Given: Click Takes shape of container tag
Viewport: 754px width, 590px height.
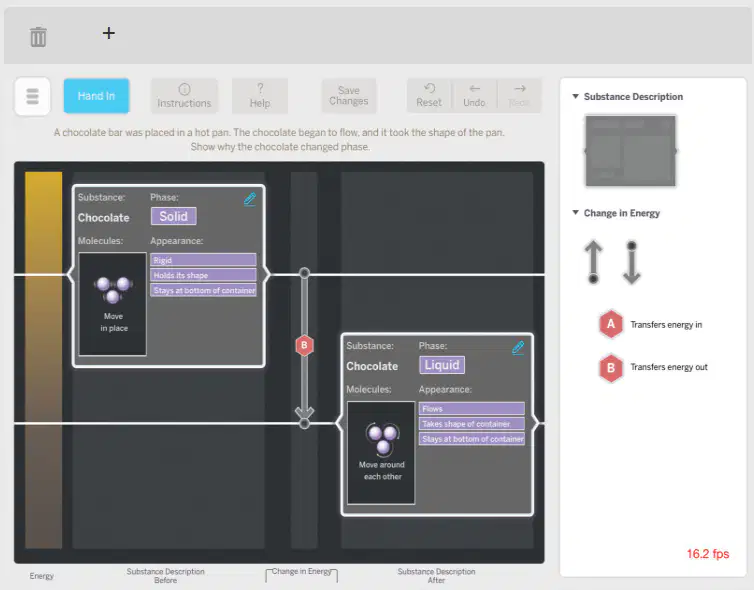Looking at the screenshot, I should [x=471, y=424].
